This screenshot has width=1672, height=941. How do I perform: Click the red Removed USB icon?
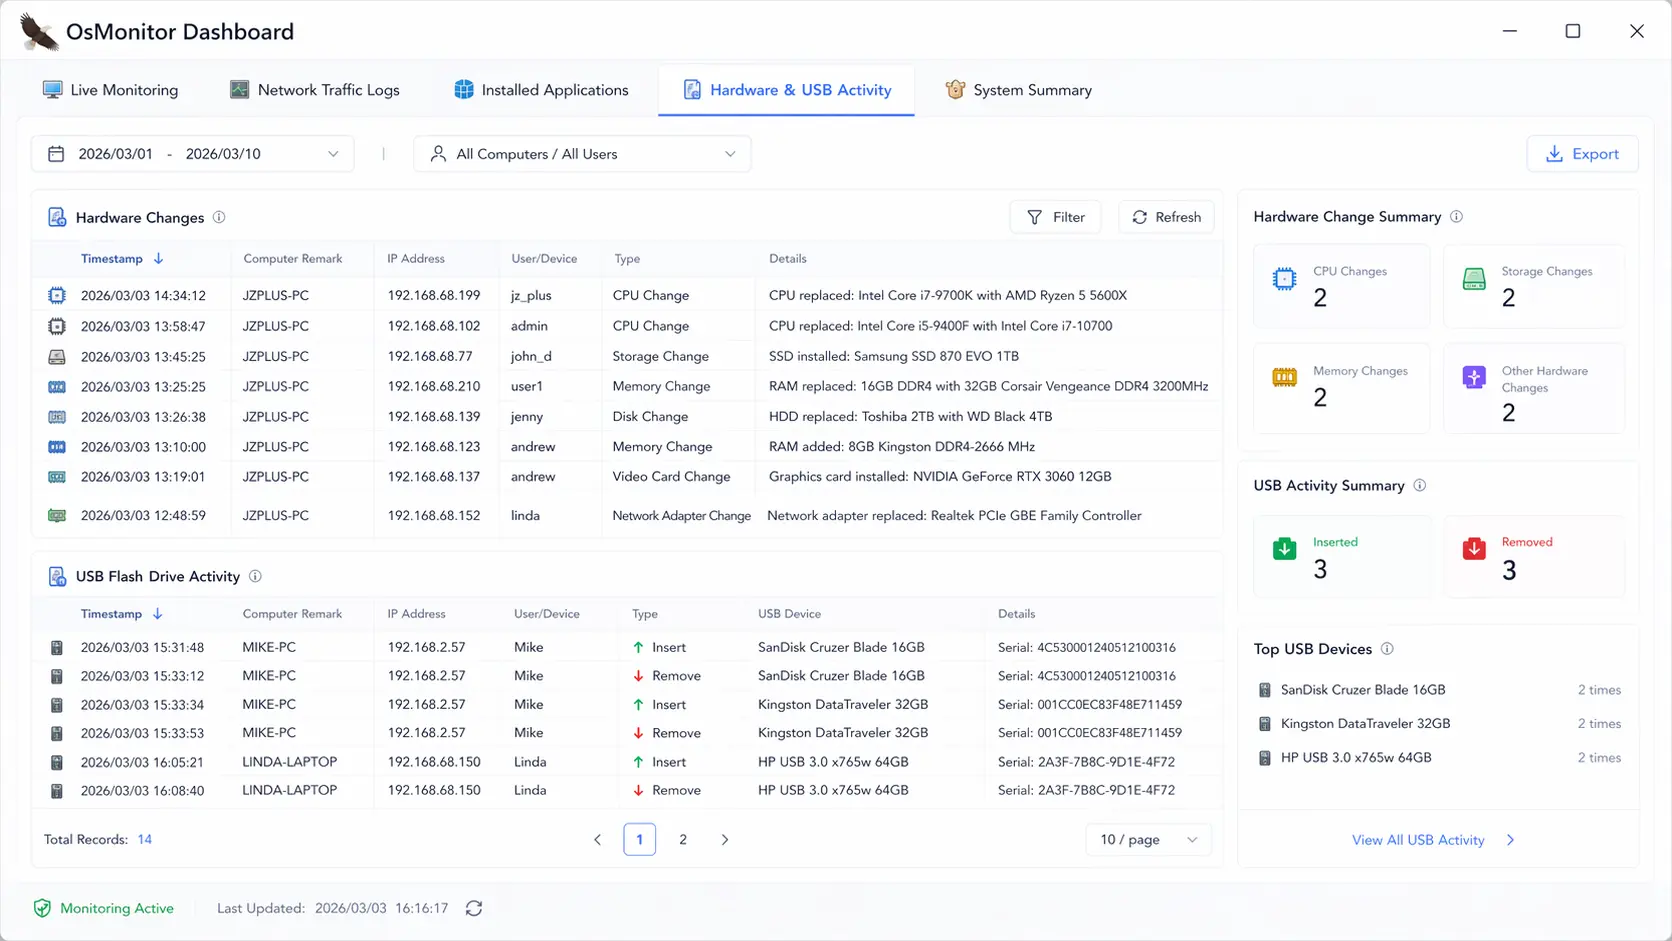(x=1474, y=548)
